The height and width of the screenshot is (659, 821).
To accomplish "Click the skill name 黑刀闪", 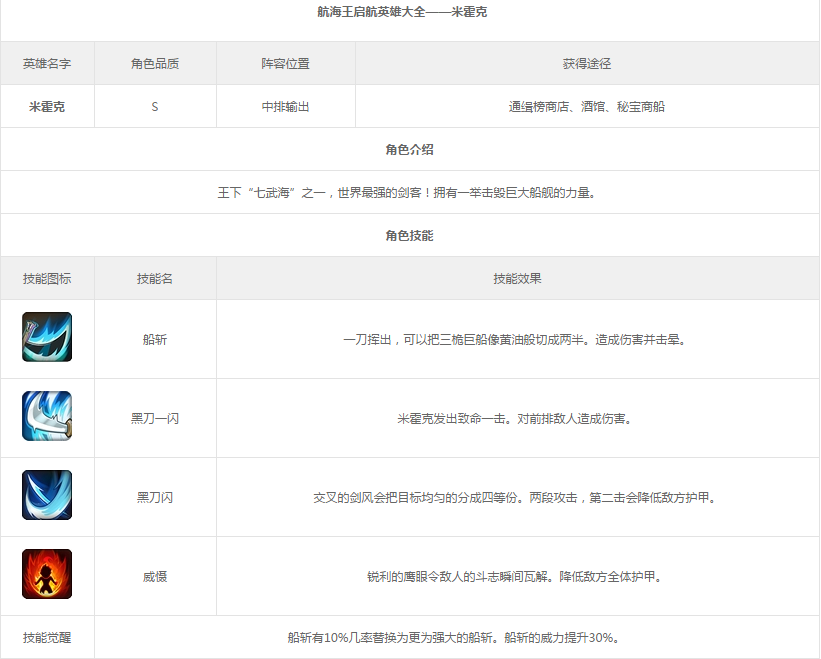I will coord(155,498).
